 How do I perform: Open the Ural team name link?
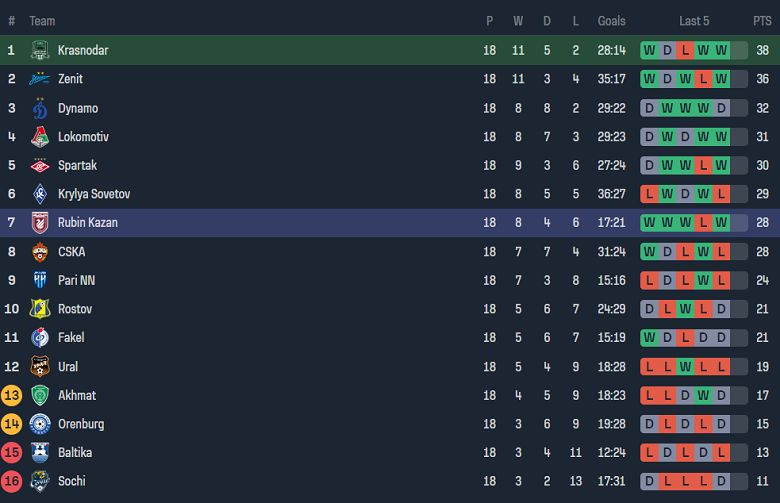pos(68,367)
